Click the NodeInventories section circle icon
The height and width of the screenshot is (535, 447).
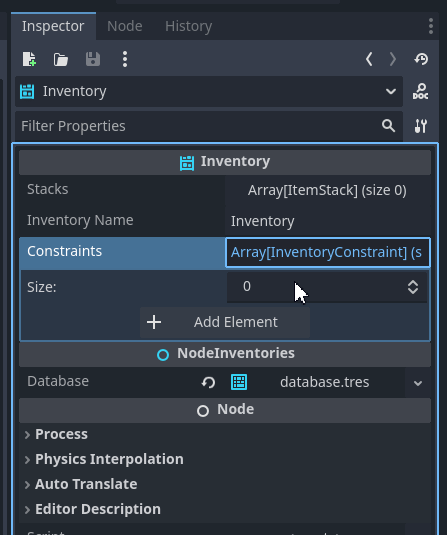(163, 355)
